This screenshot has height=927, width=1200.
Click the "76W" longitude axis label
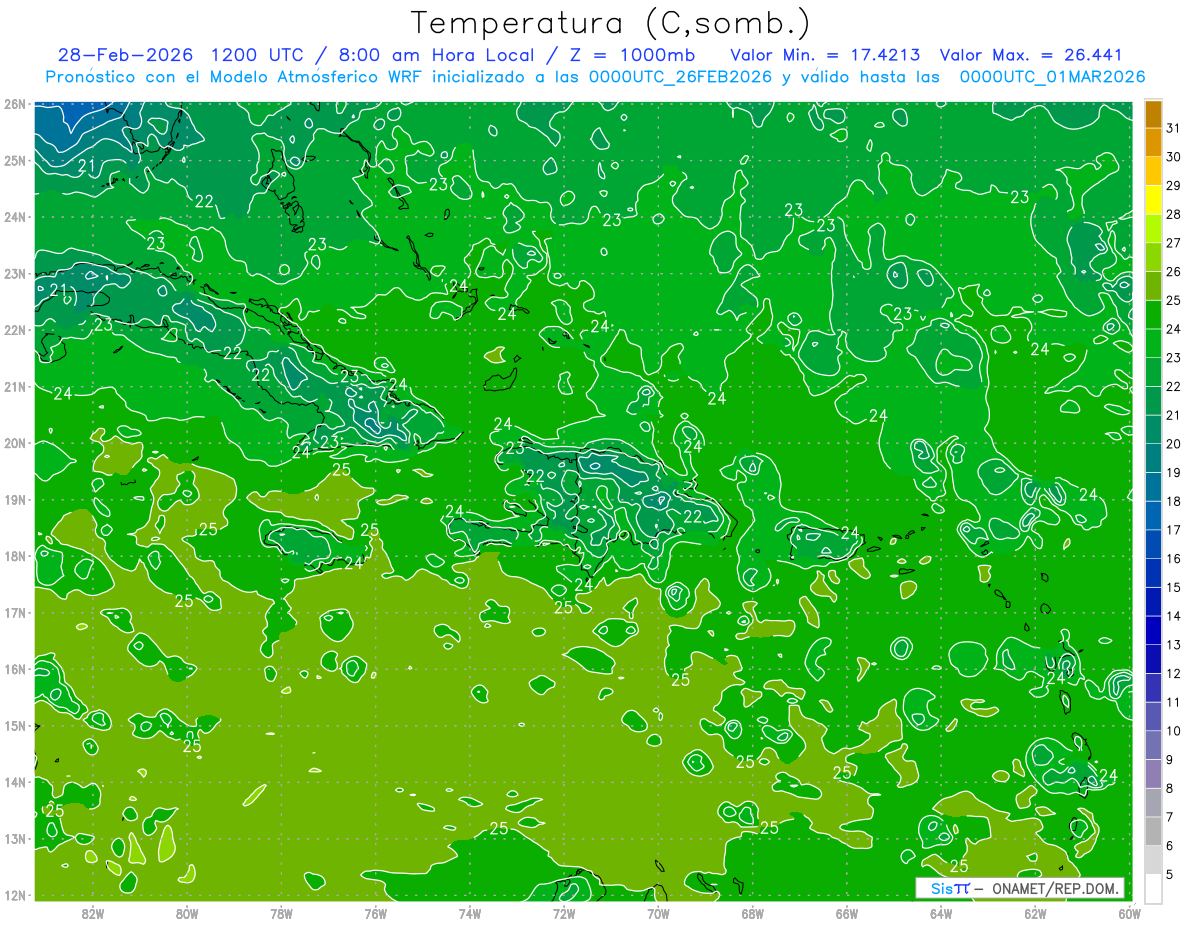(x=376, y=912)
